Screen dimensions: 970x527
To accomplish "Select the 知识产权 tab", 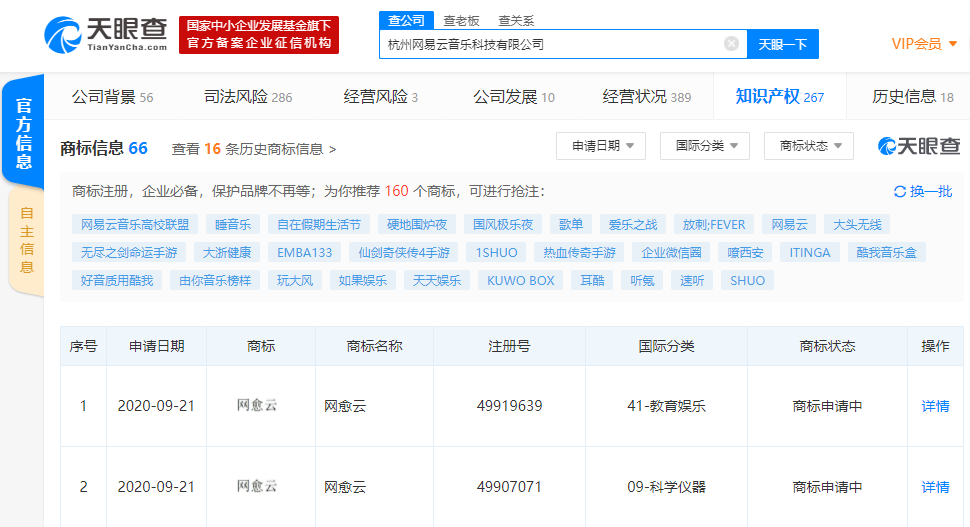I will click(779, 97).
